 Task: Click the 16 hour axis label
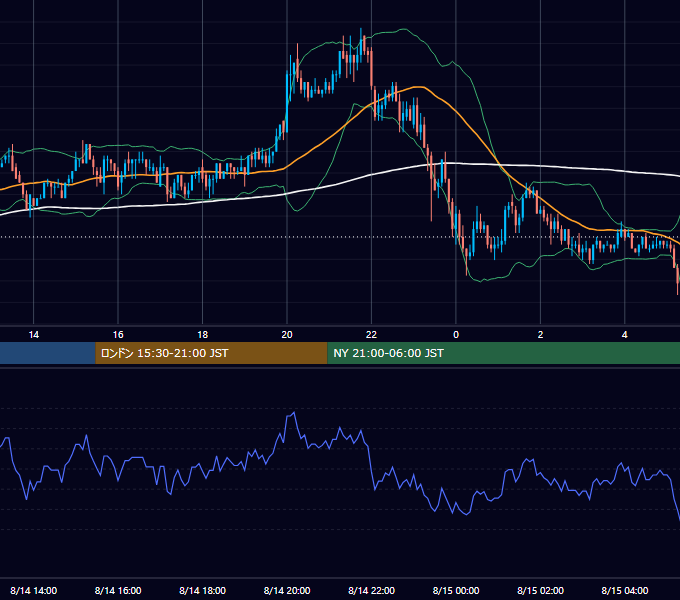[118, 335]
